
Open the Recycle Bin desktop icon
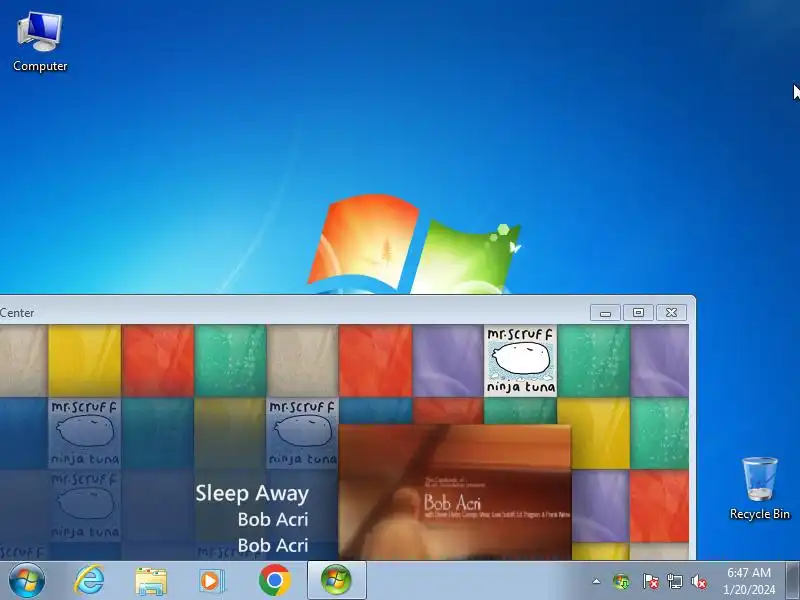[x=760, y=488]
